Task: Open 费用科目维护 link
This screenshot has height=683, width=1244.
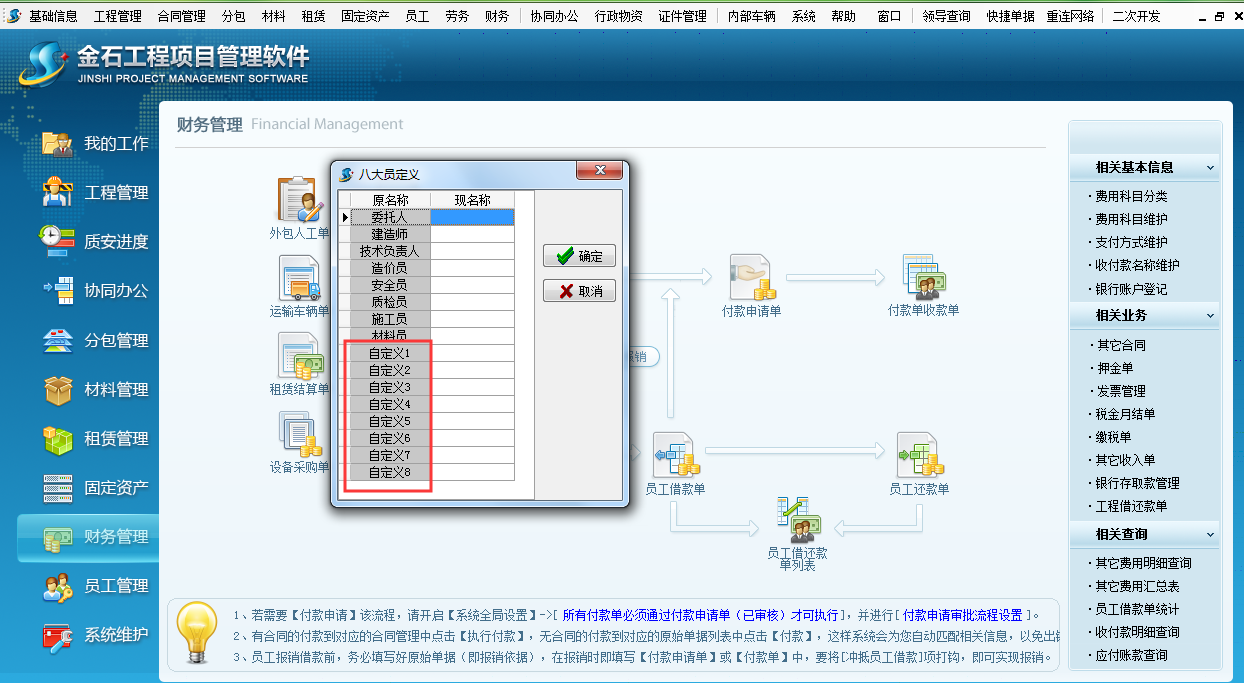Action: point(1131,220)
